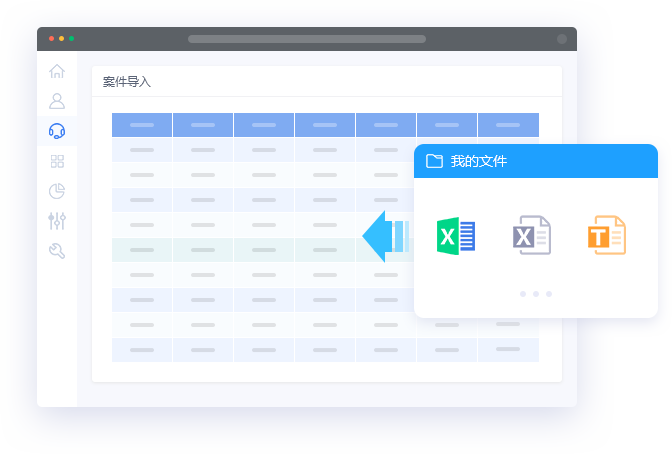672x454 pixels.
Task: Select the last pagination dot in 我的文件
Action: (549, 294)
